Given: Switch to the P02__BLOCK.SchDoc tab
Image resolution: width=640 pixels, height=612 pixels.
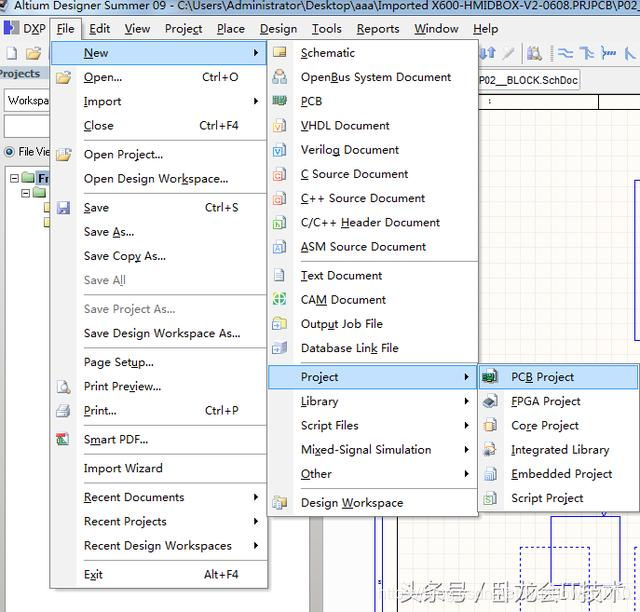Looking at the screenshot, I should click(x=529, y=80).
